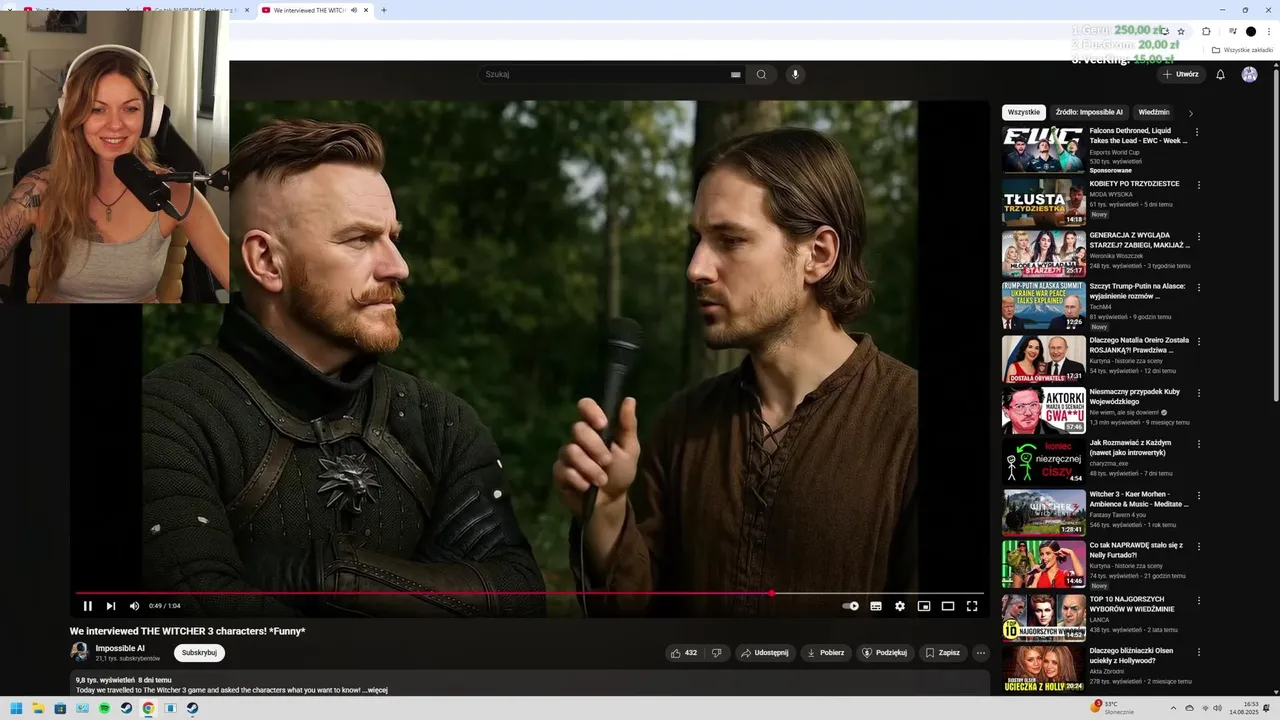Open Chrome profile avatar
Screen dimensions: 1280x720
pos(1250,31)
